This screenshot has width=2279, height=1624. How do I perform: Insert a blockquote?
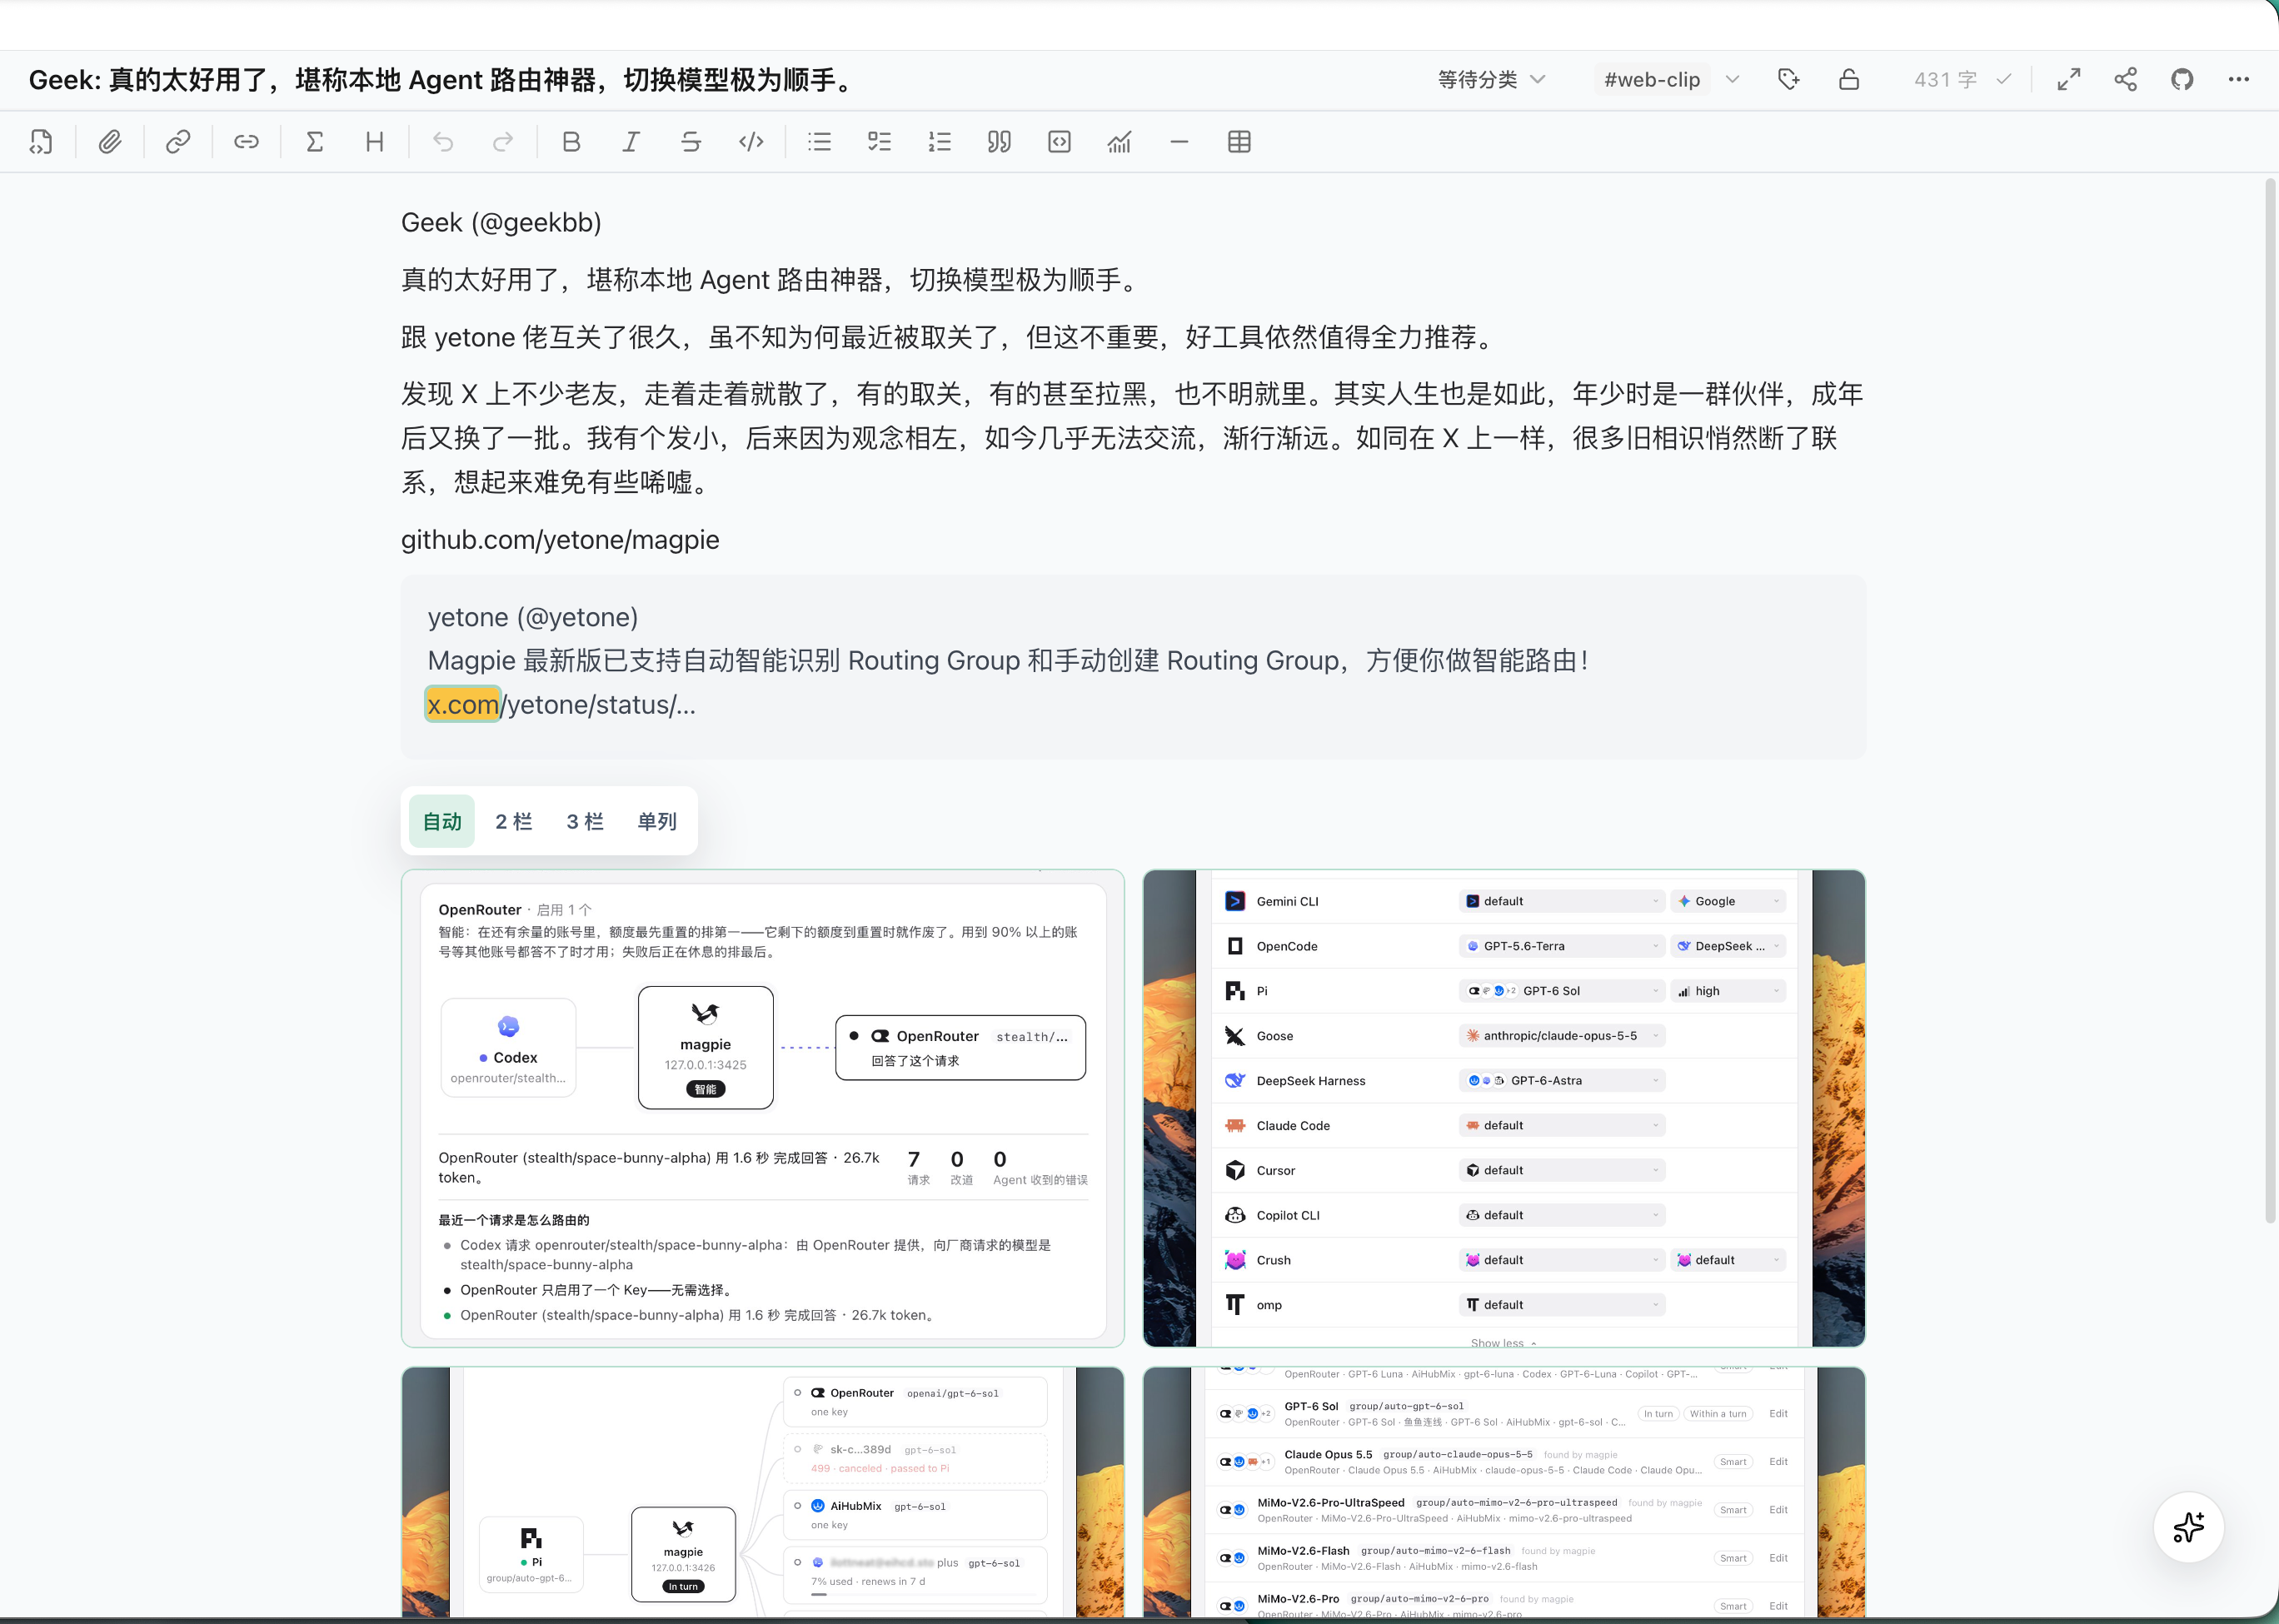[x=999, y=142]
